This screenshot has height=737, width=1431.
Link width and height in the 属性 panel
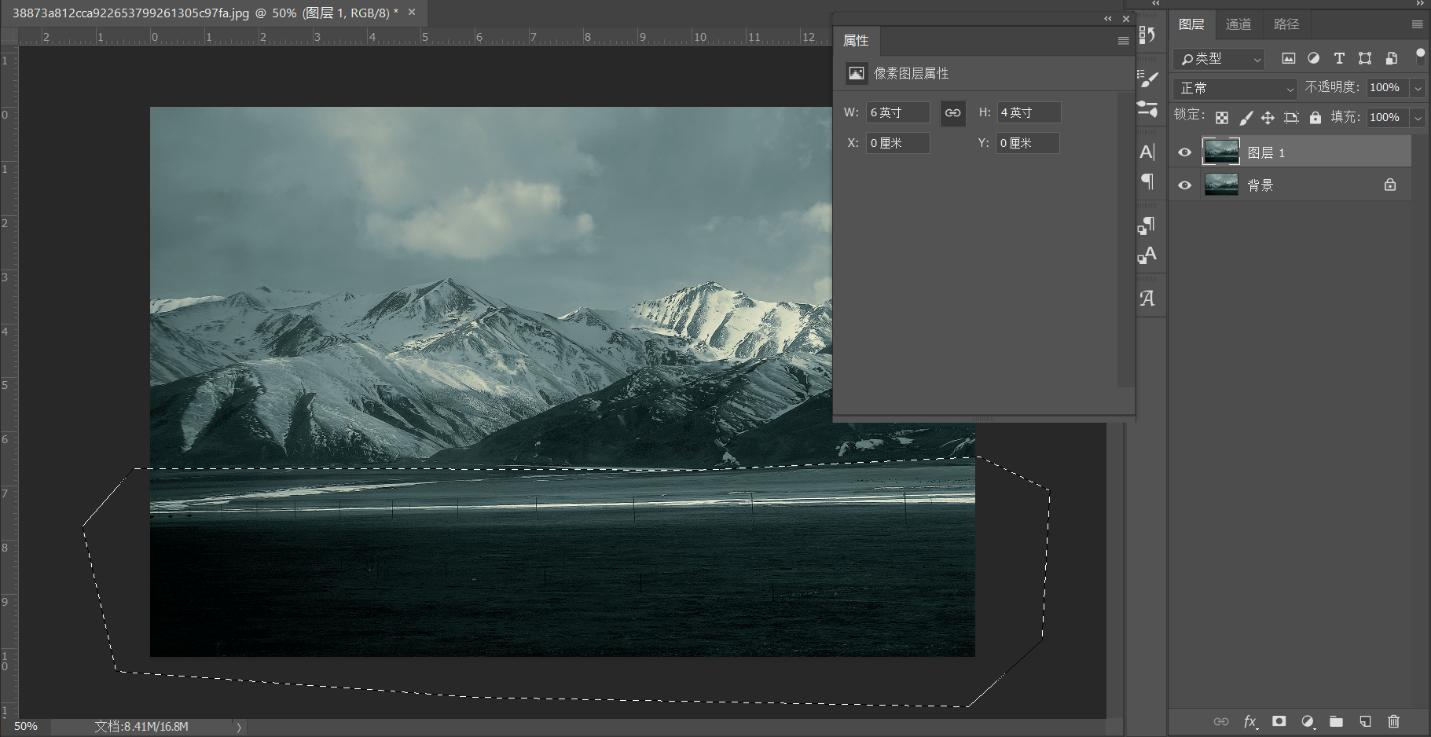[x=952, y=113]
